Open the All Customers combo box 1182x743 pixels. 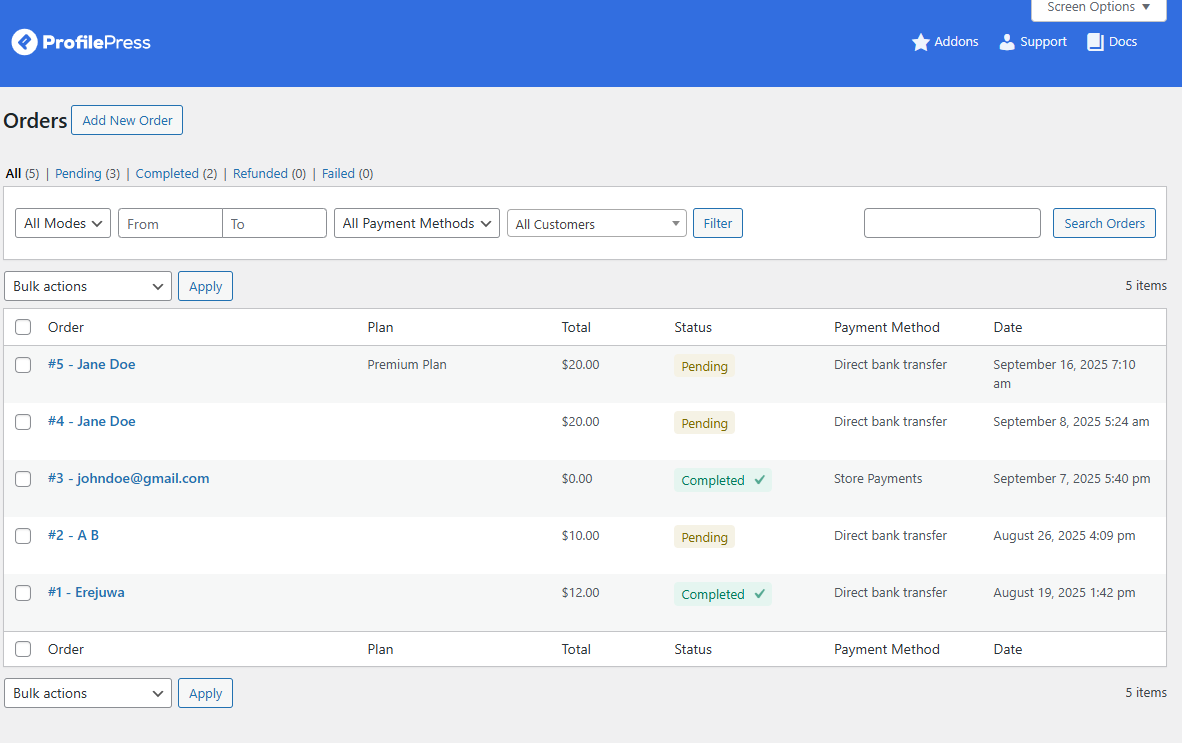click(x=596, y=224)
